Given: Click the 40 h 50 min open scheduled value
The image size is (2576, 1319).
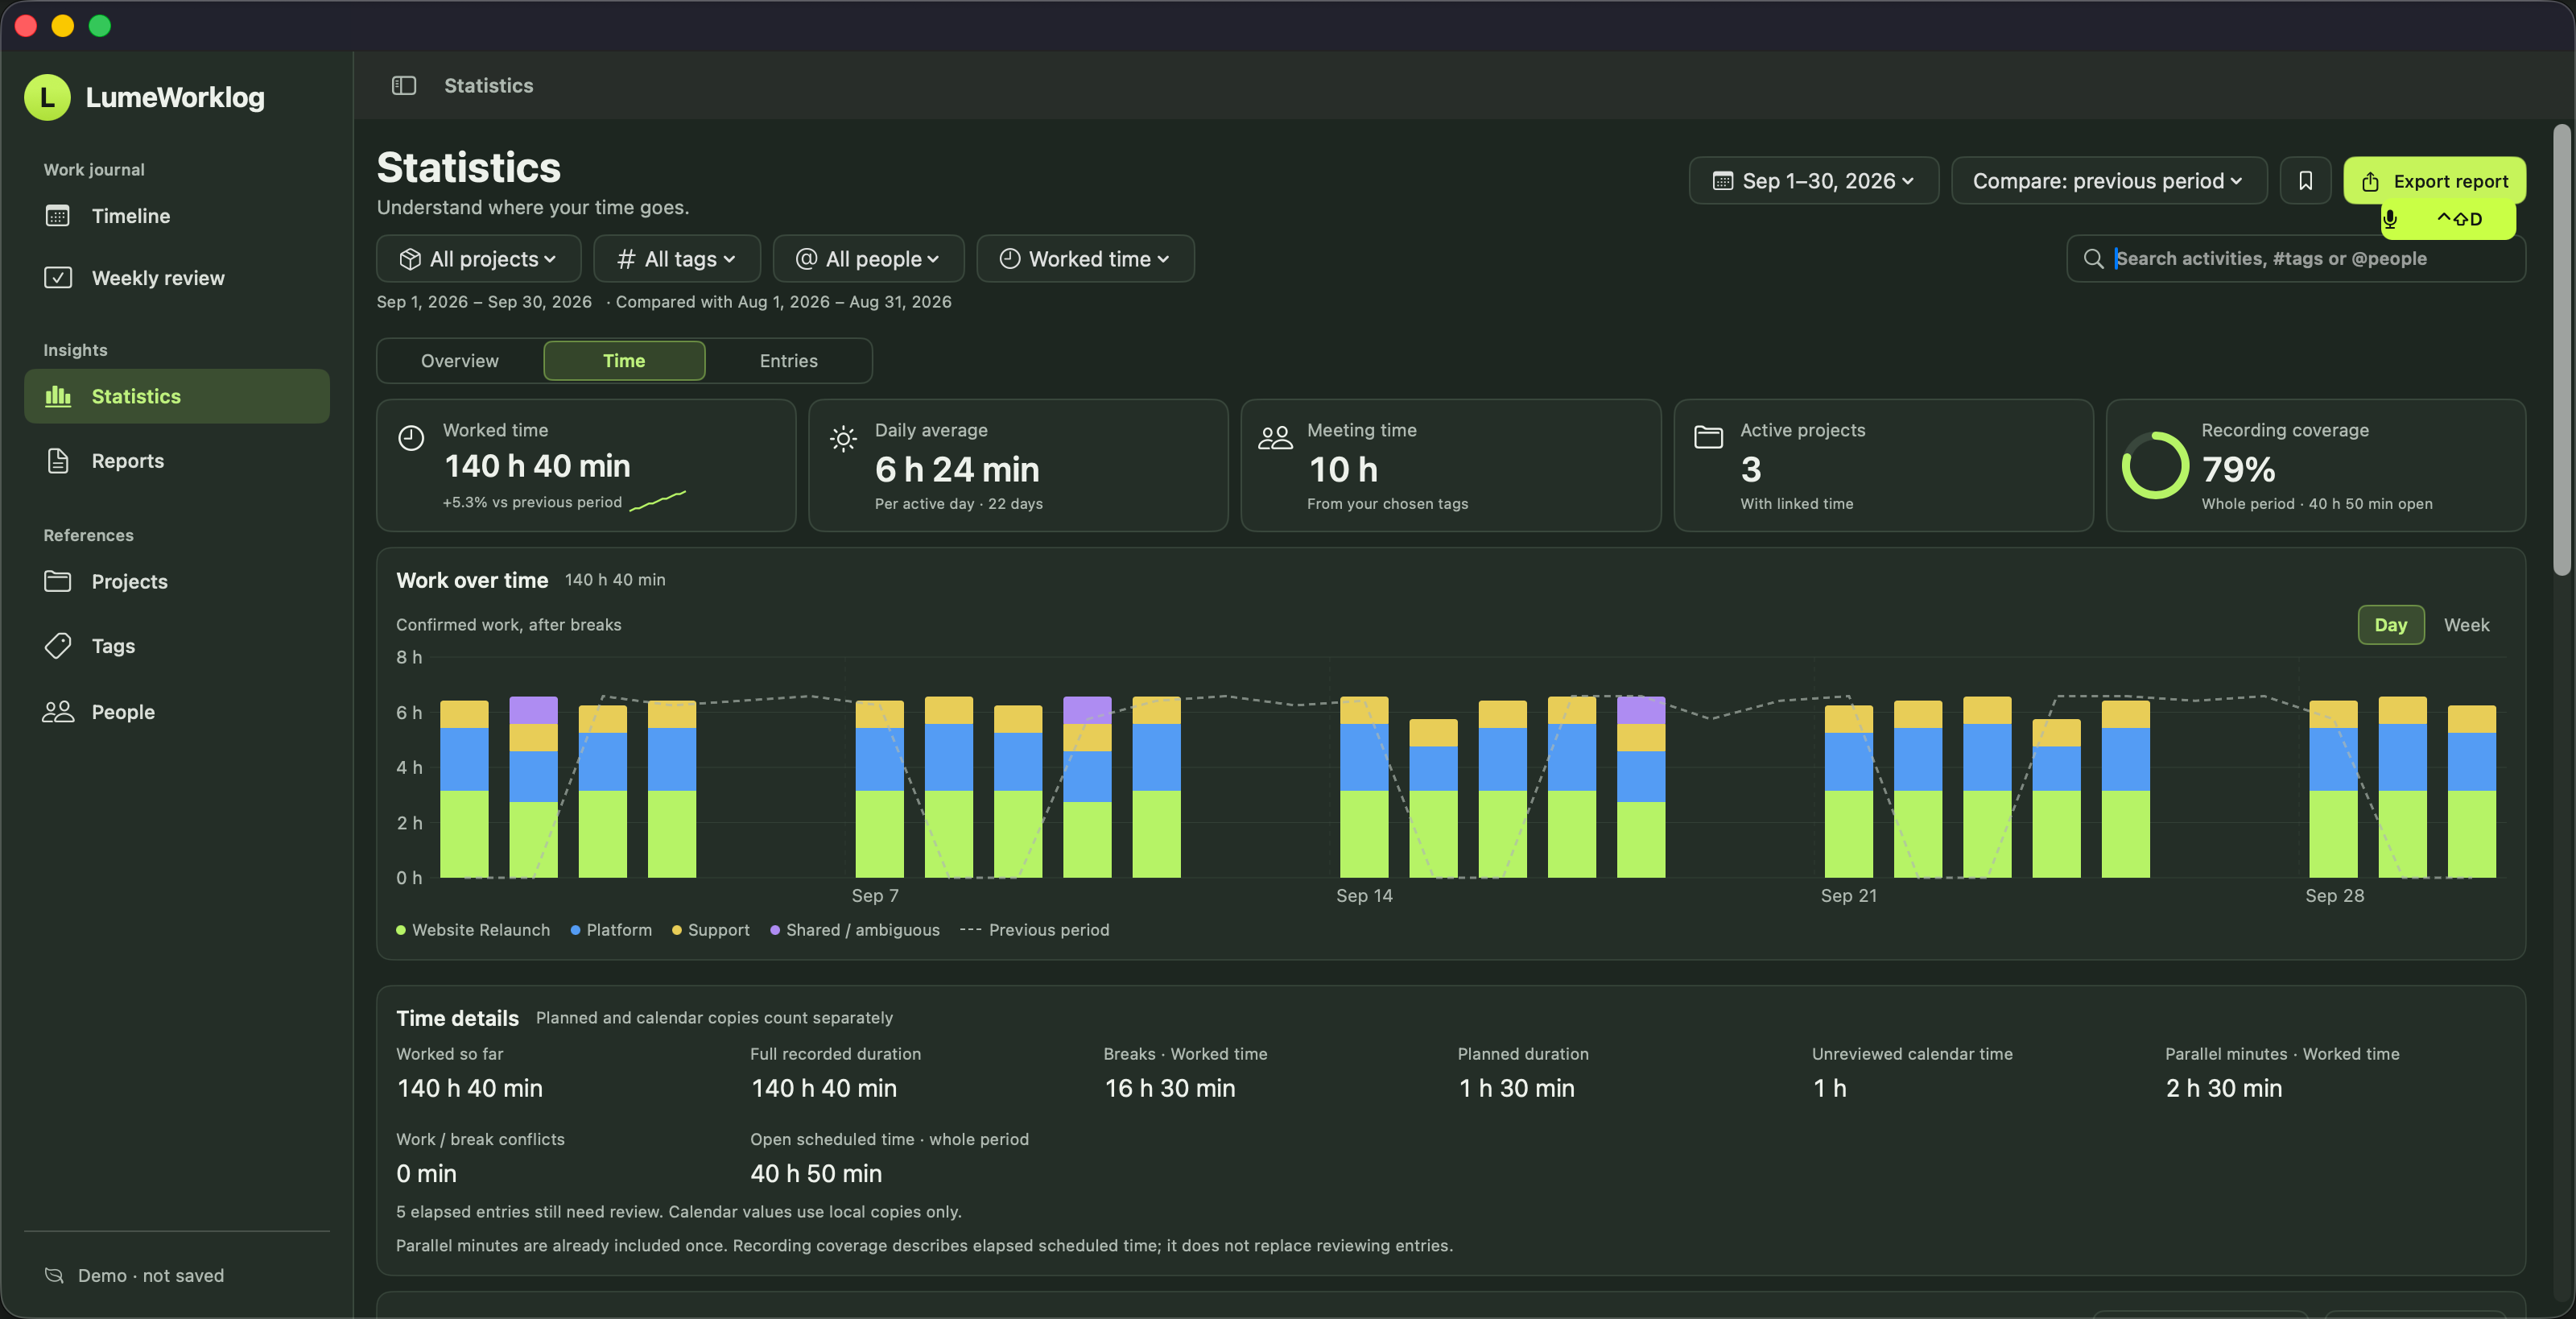Looking at the screenshot, I should click(x=816, y=1174).
